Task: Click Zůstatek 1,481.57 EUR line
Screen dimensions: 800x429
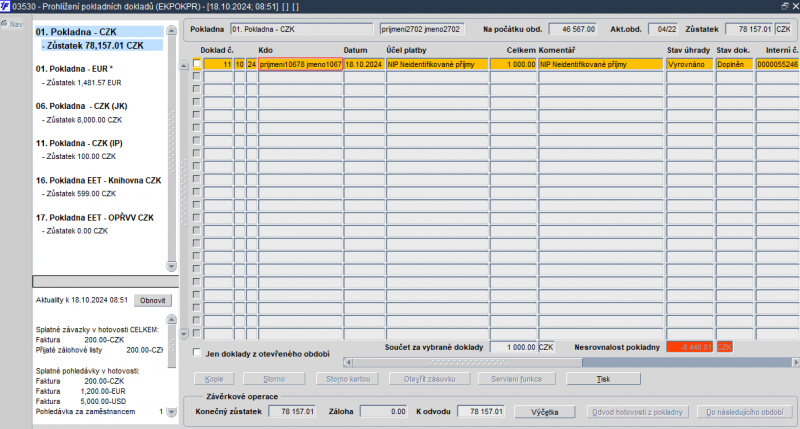Action: 82,83
